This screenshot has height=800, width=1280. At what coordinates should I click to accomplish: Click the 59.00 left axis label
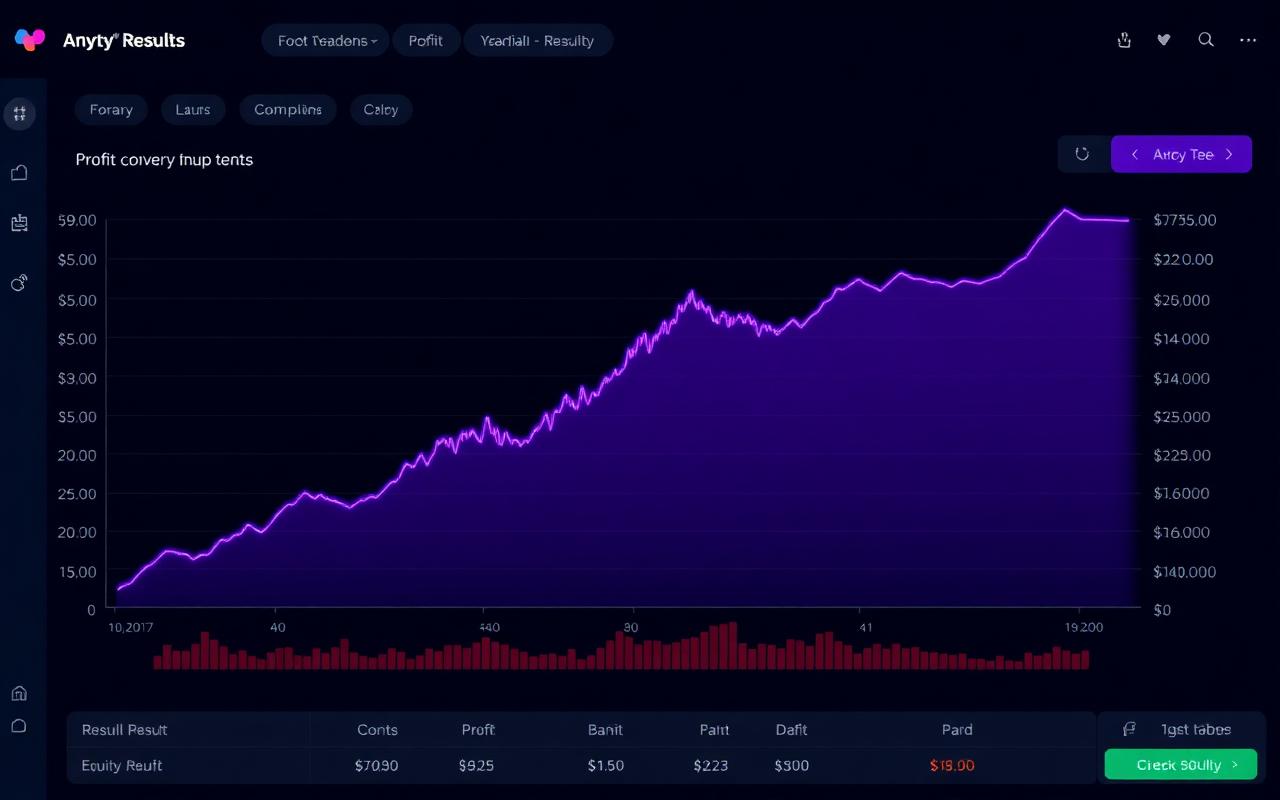coord(77,220)
